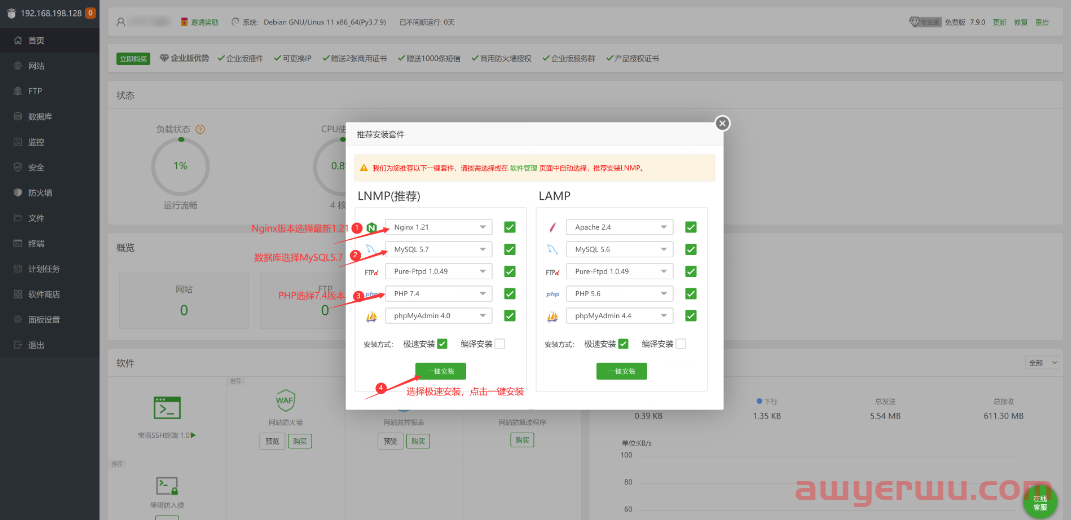Click the phpMyAdmin sailboat icon in LNMP column
The image size is (1071, 520).
click(x=372, y=316)
